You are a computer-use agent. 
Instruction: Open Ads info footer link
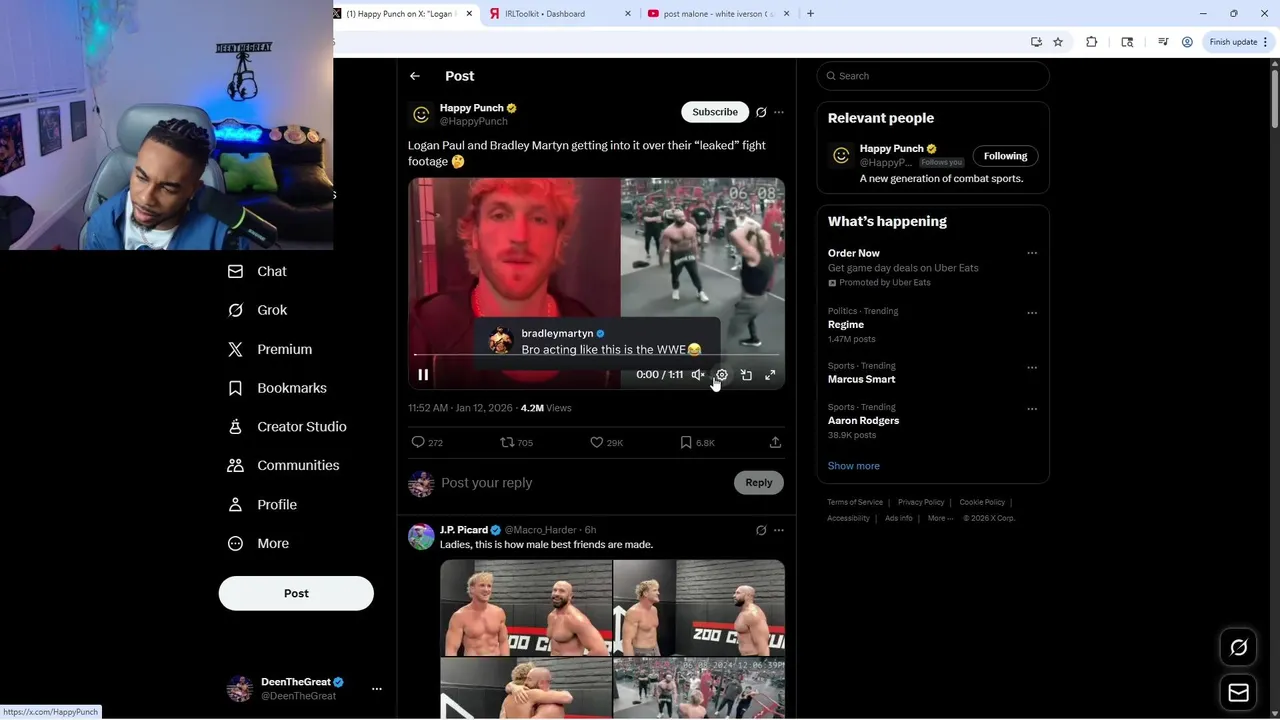coord(899,518)
